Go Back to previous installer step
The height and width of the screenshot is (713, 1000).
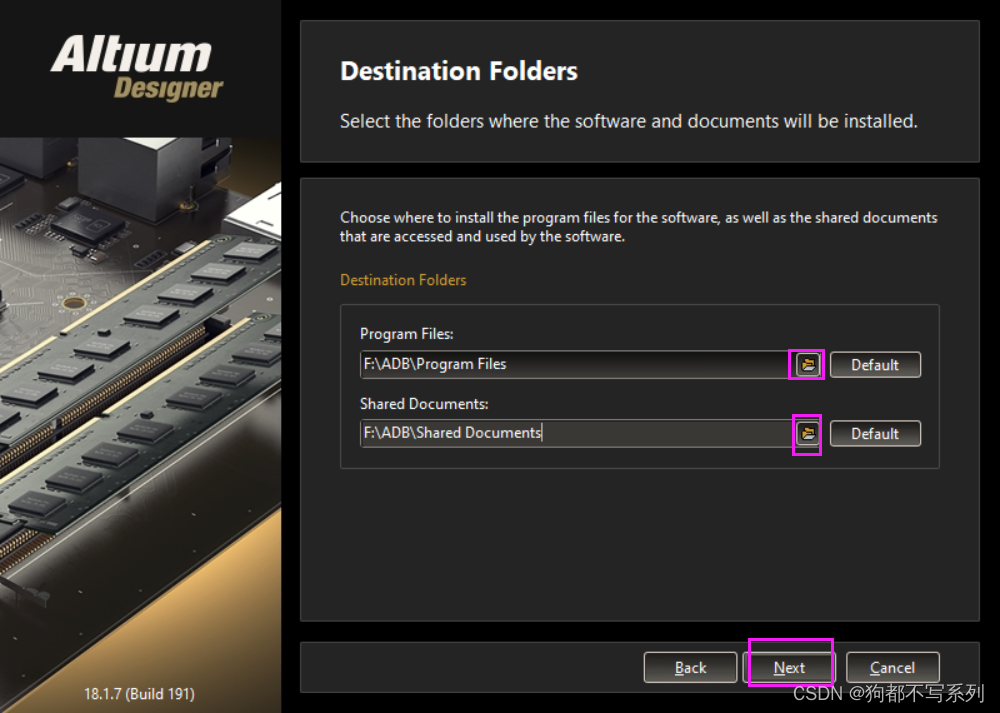tap(690, 668)
